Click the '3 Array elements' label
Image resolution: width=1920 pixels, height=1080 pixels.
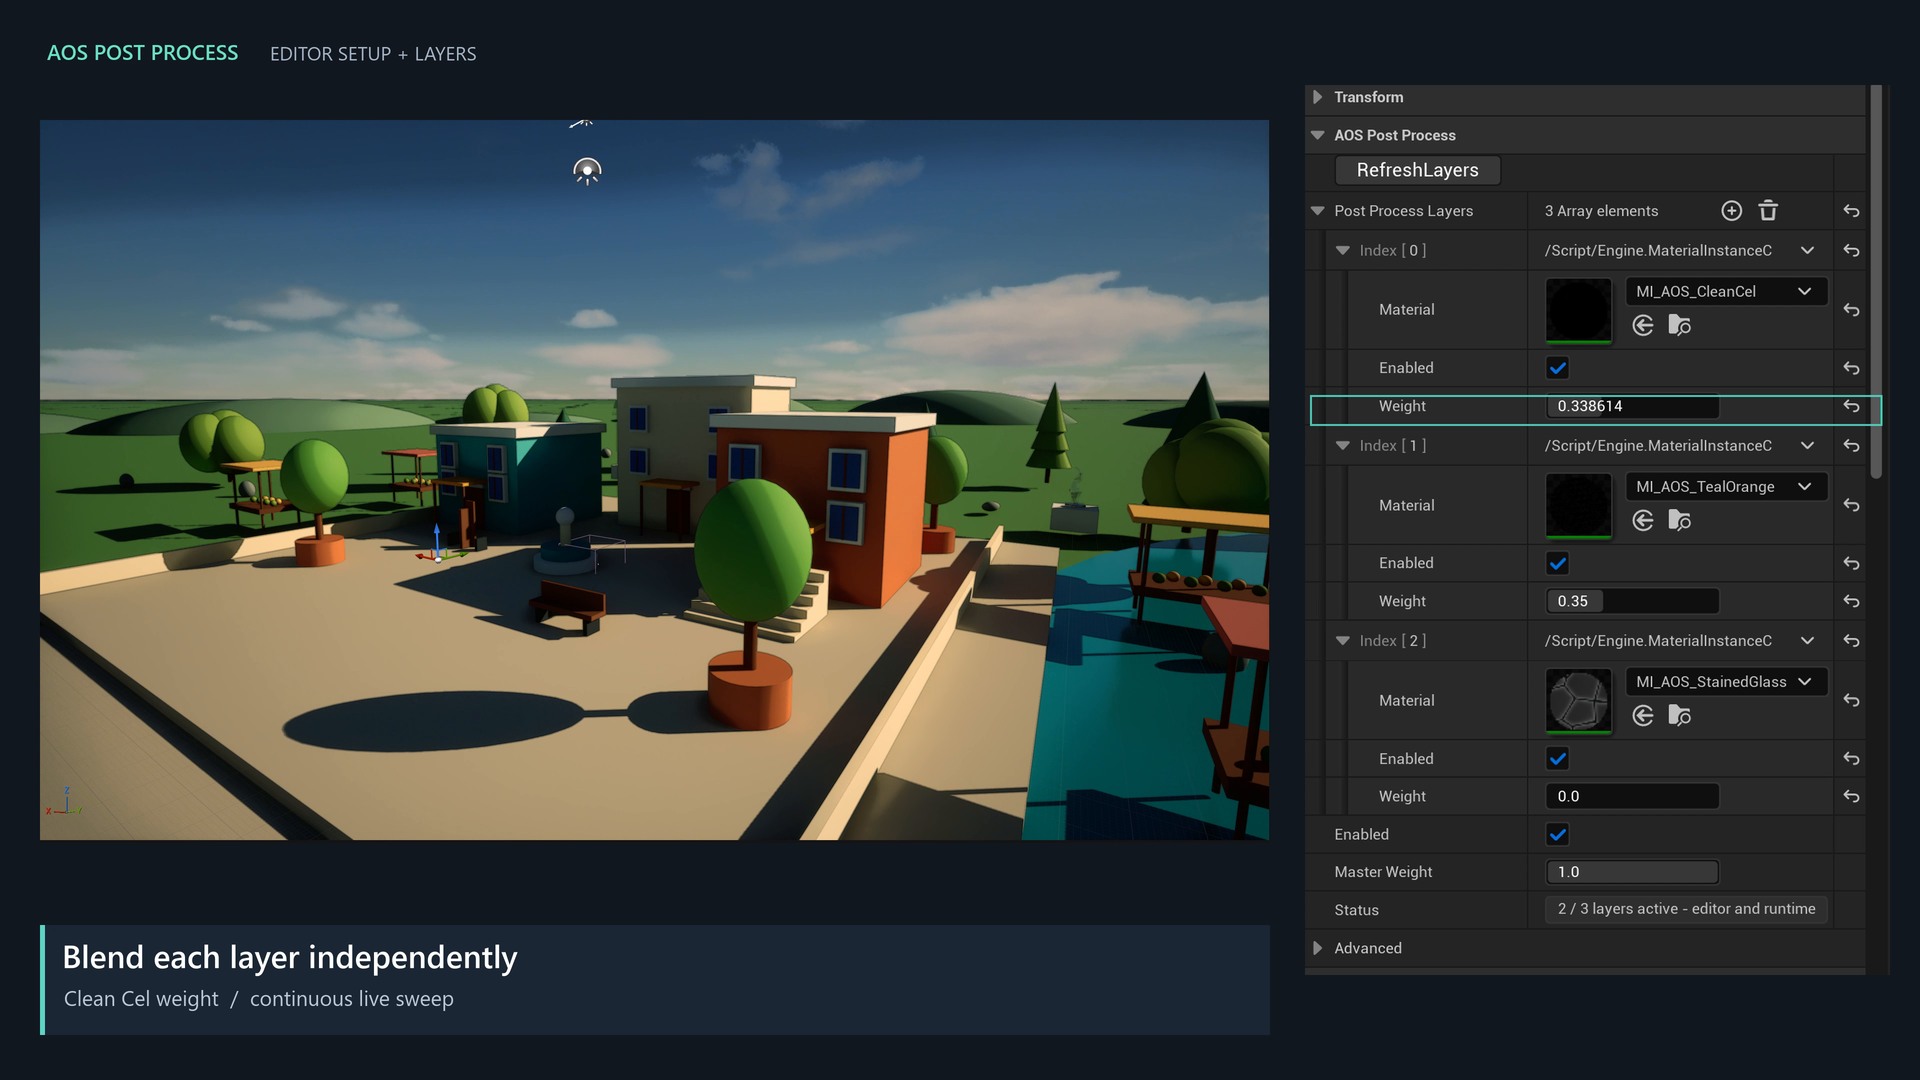click(x=1601, y=211)
